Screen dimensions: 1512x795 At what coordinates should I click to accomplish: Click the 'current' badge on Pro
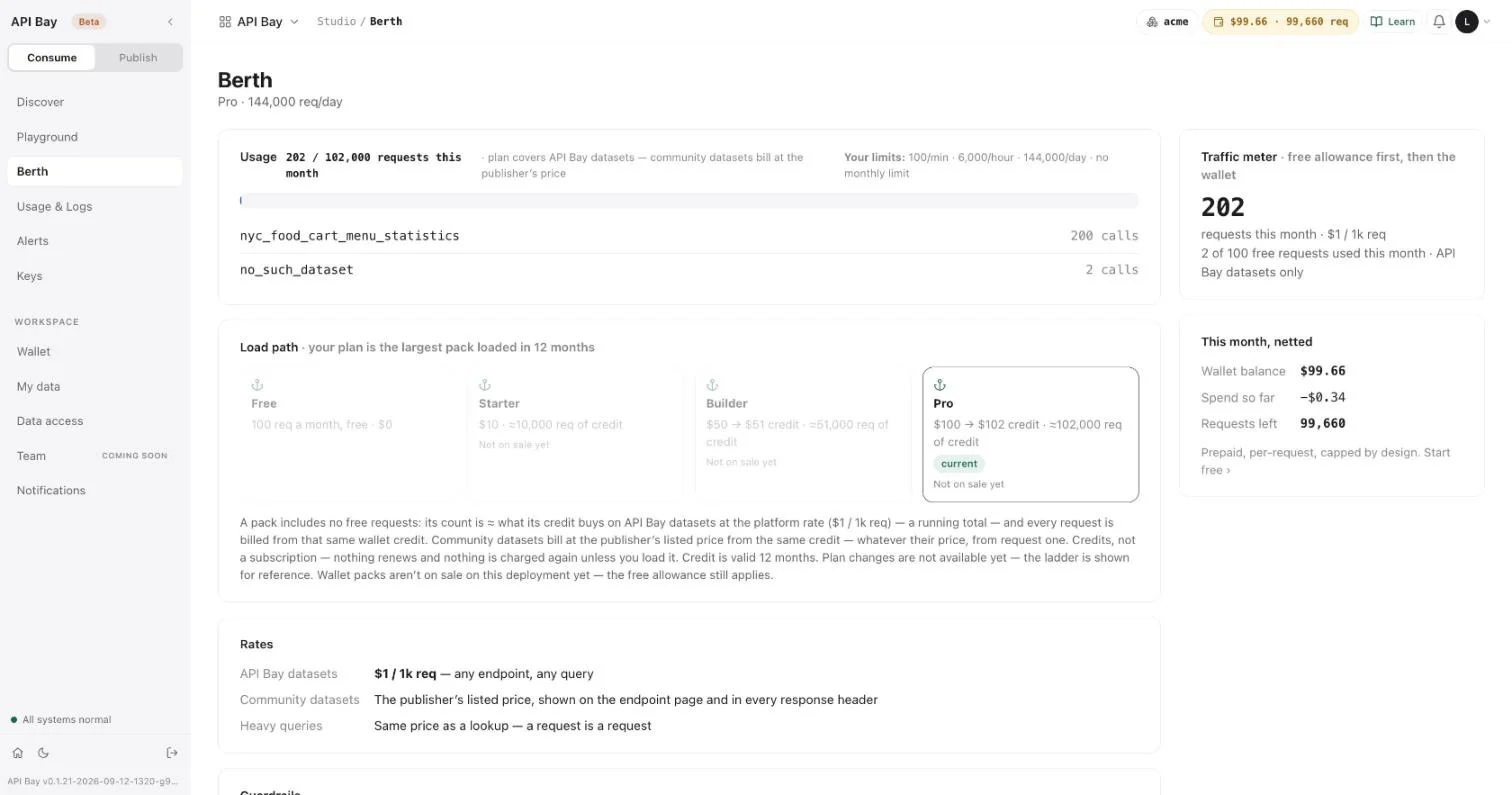pyautogui.click(x=959, y=464)
